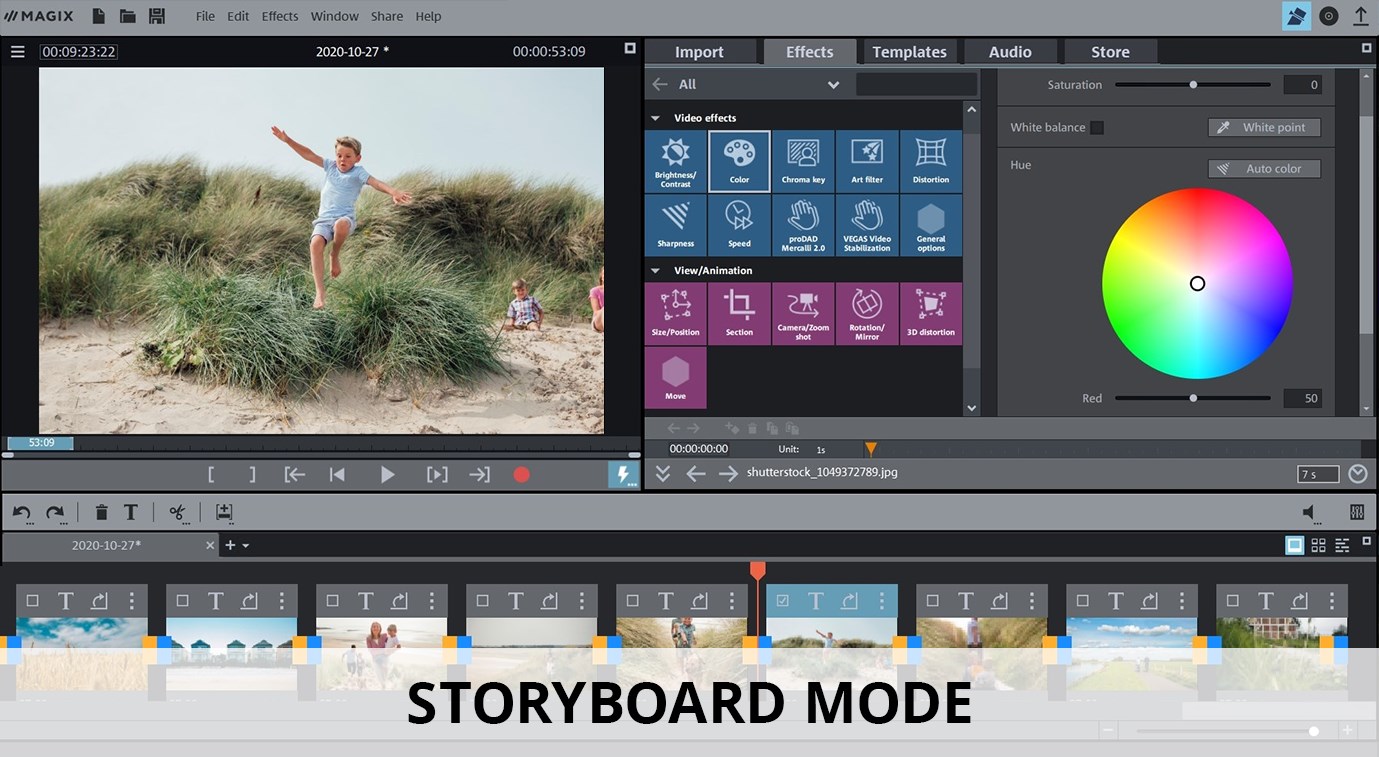The image size is (1379, 757).
Task: Delete selected object with trash icon
Action: click(101, 512)
